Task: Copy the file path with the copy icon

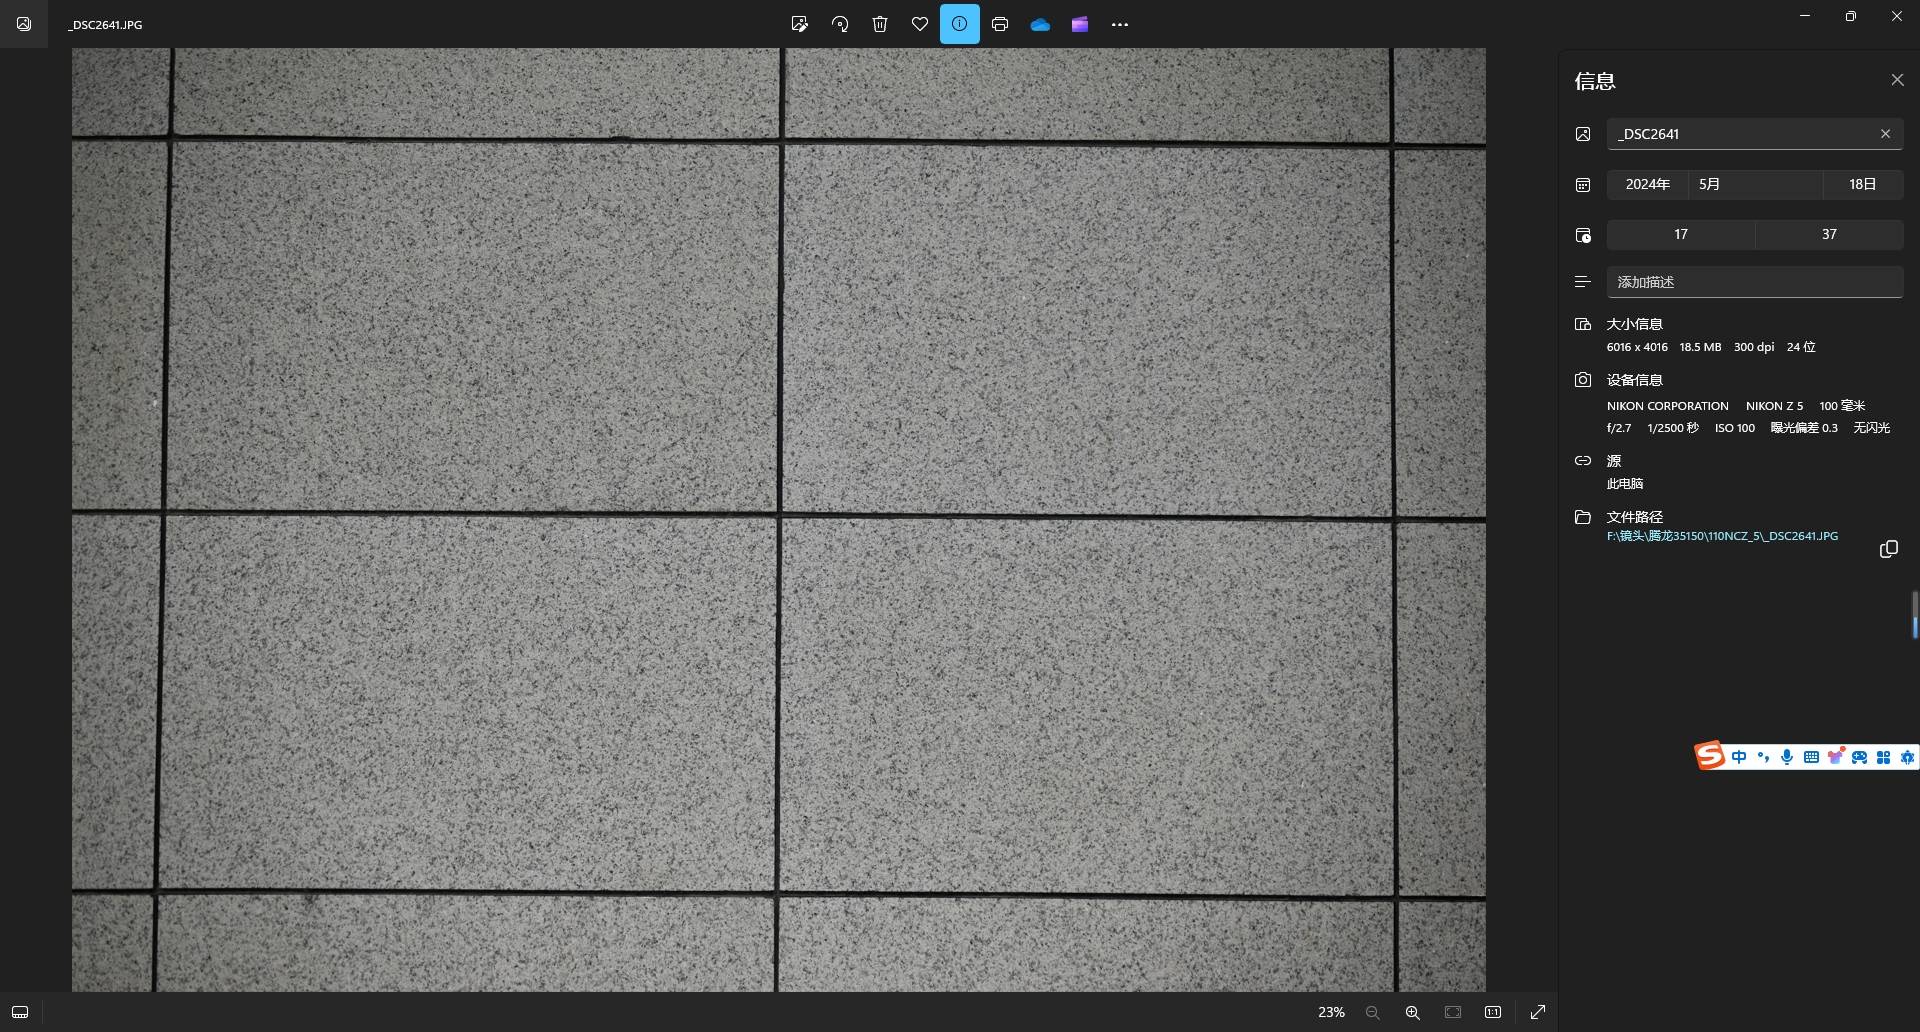Action: [1888, 549]
